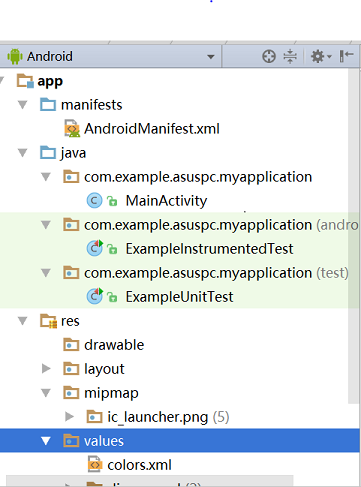Click the collapse all icon
Screen dimensions: 361x487
(290, 56)
